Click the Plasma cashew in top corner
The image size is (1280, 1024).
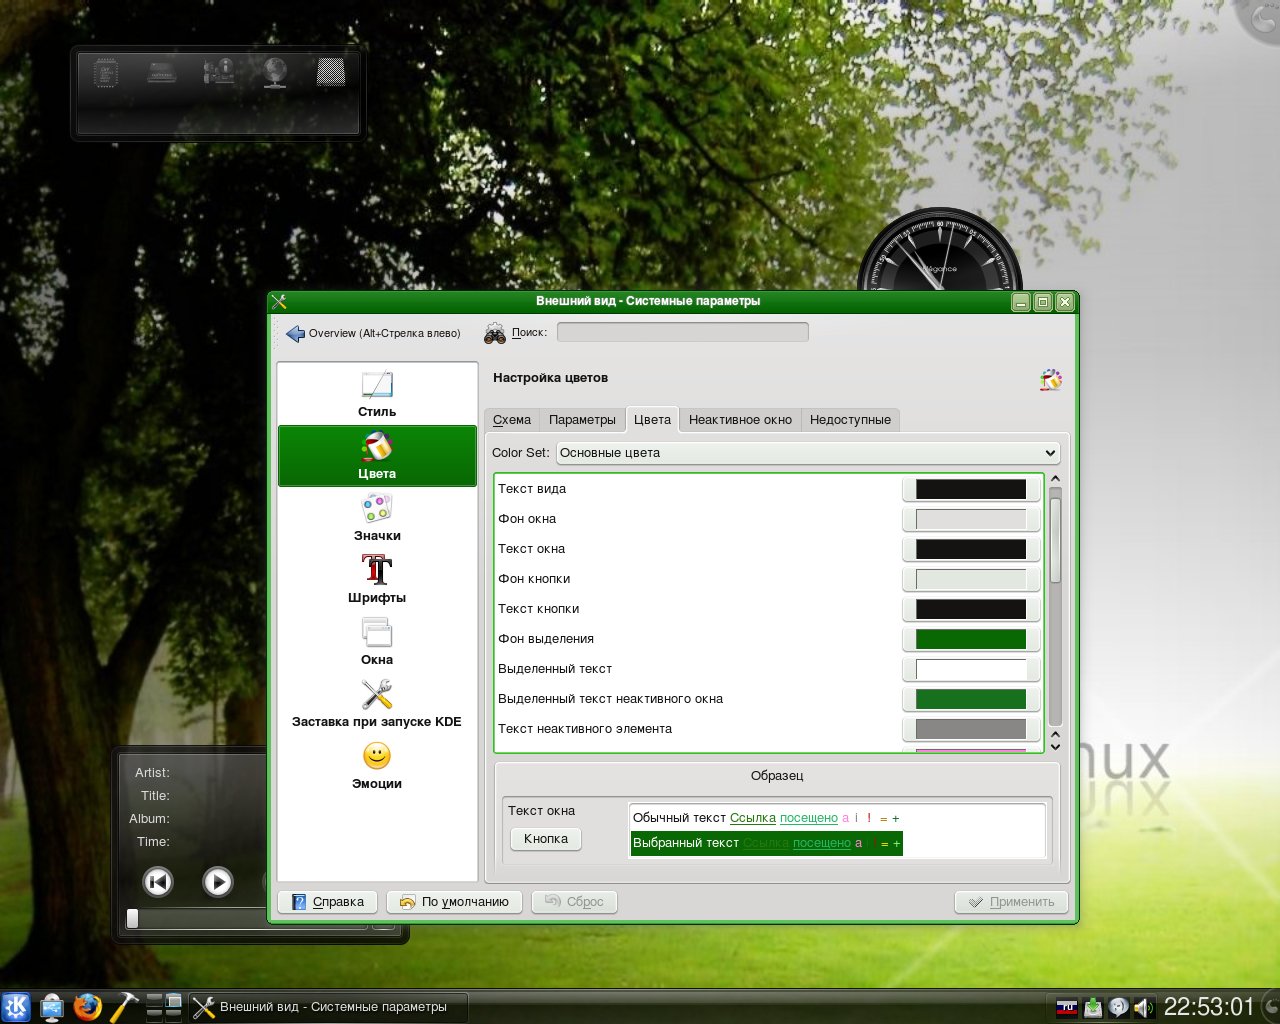pyautogui.click(x=1262, y=19)
